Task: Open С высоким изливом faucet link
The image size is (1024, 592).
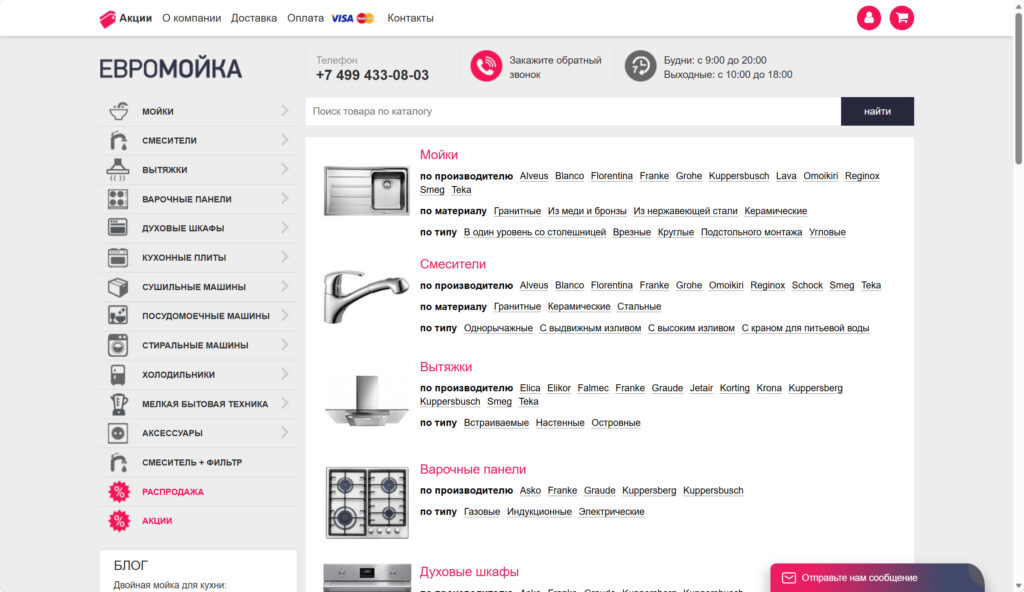Action: [691, 328]
